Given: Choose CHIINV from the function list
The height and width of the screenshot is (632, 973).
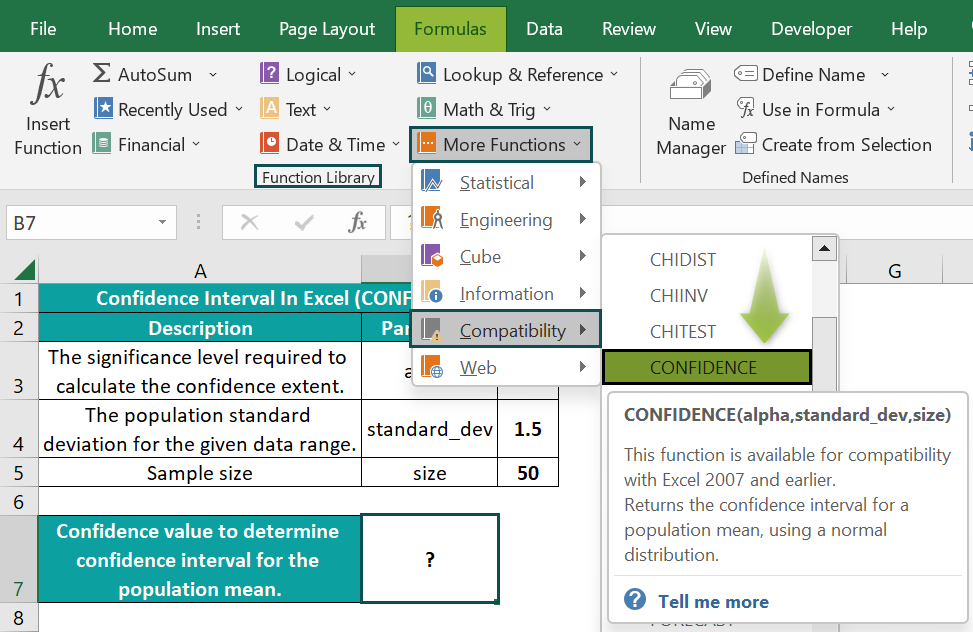Looking at the screenshot, I should point(706,296).
